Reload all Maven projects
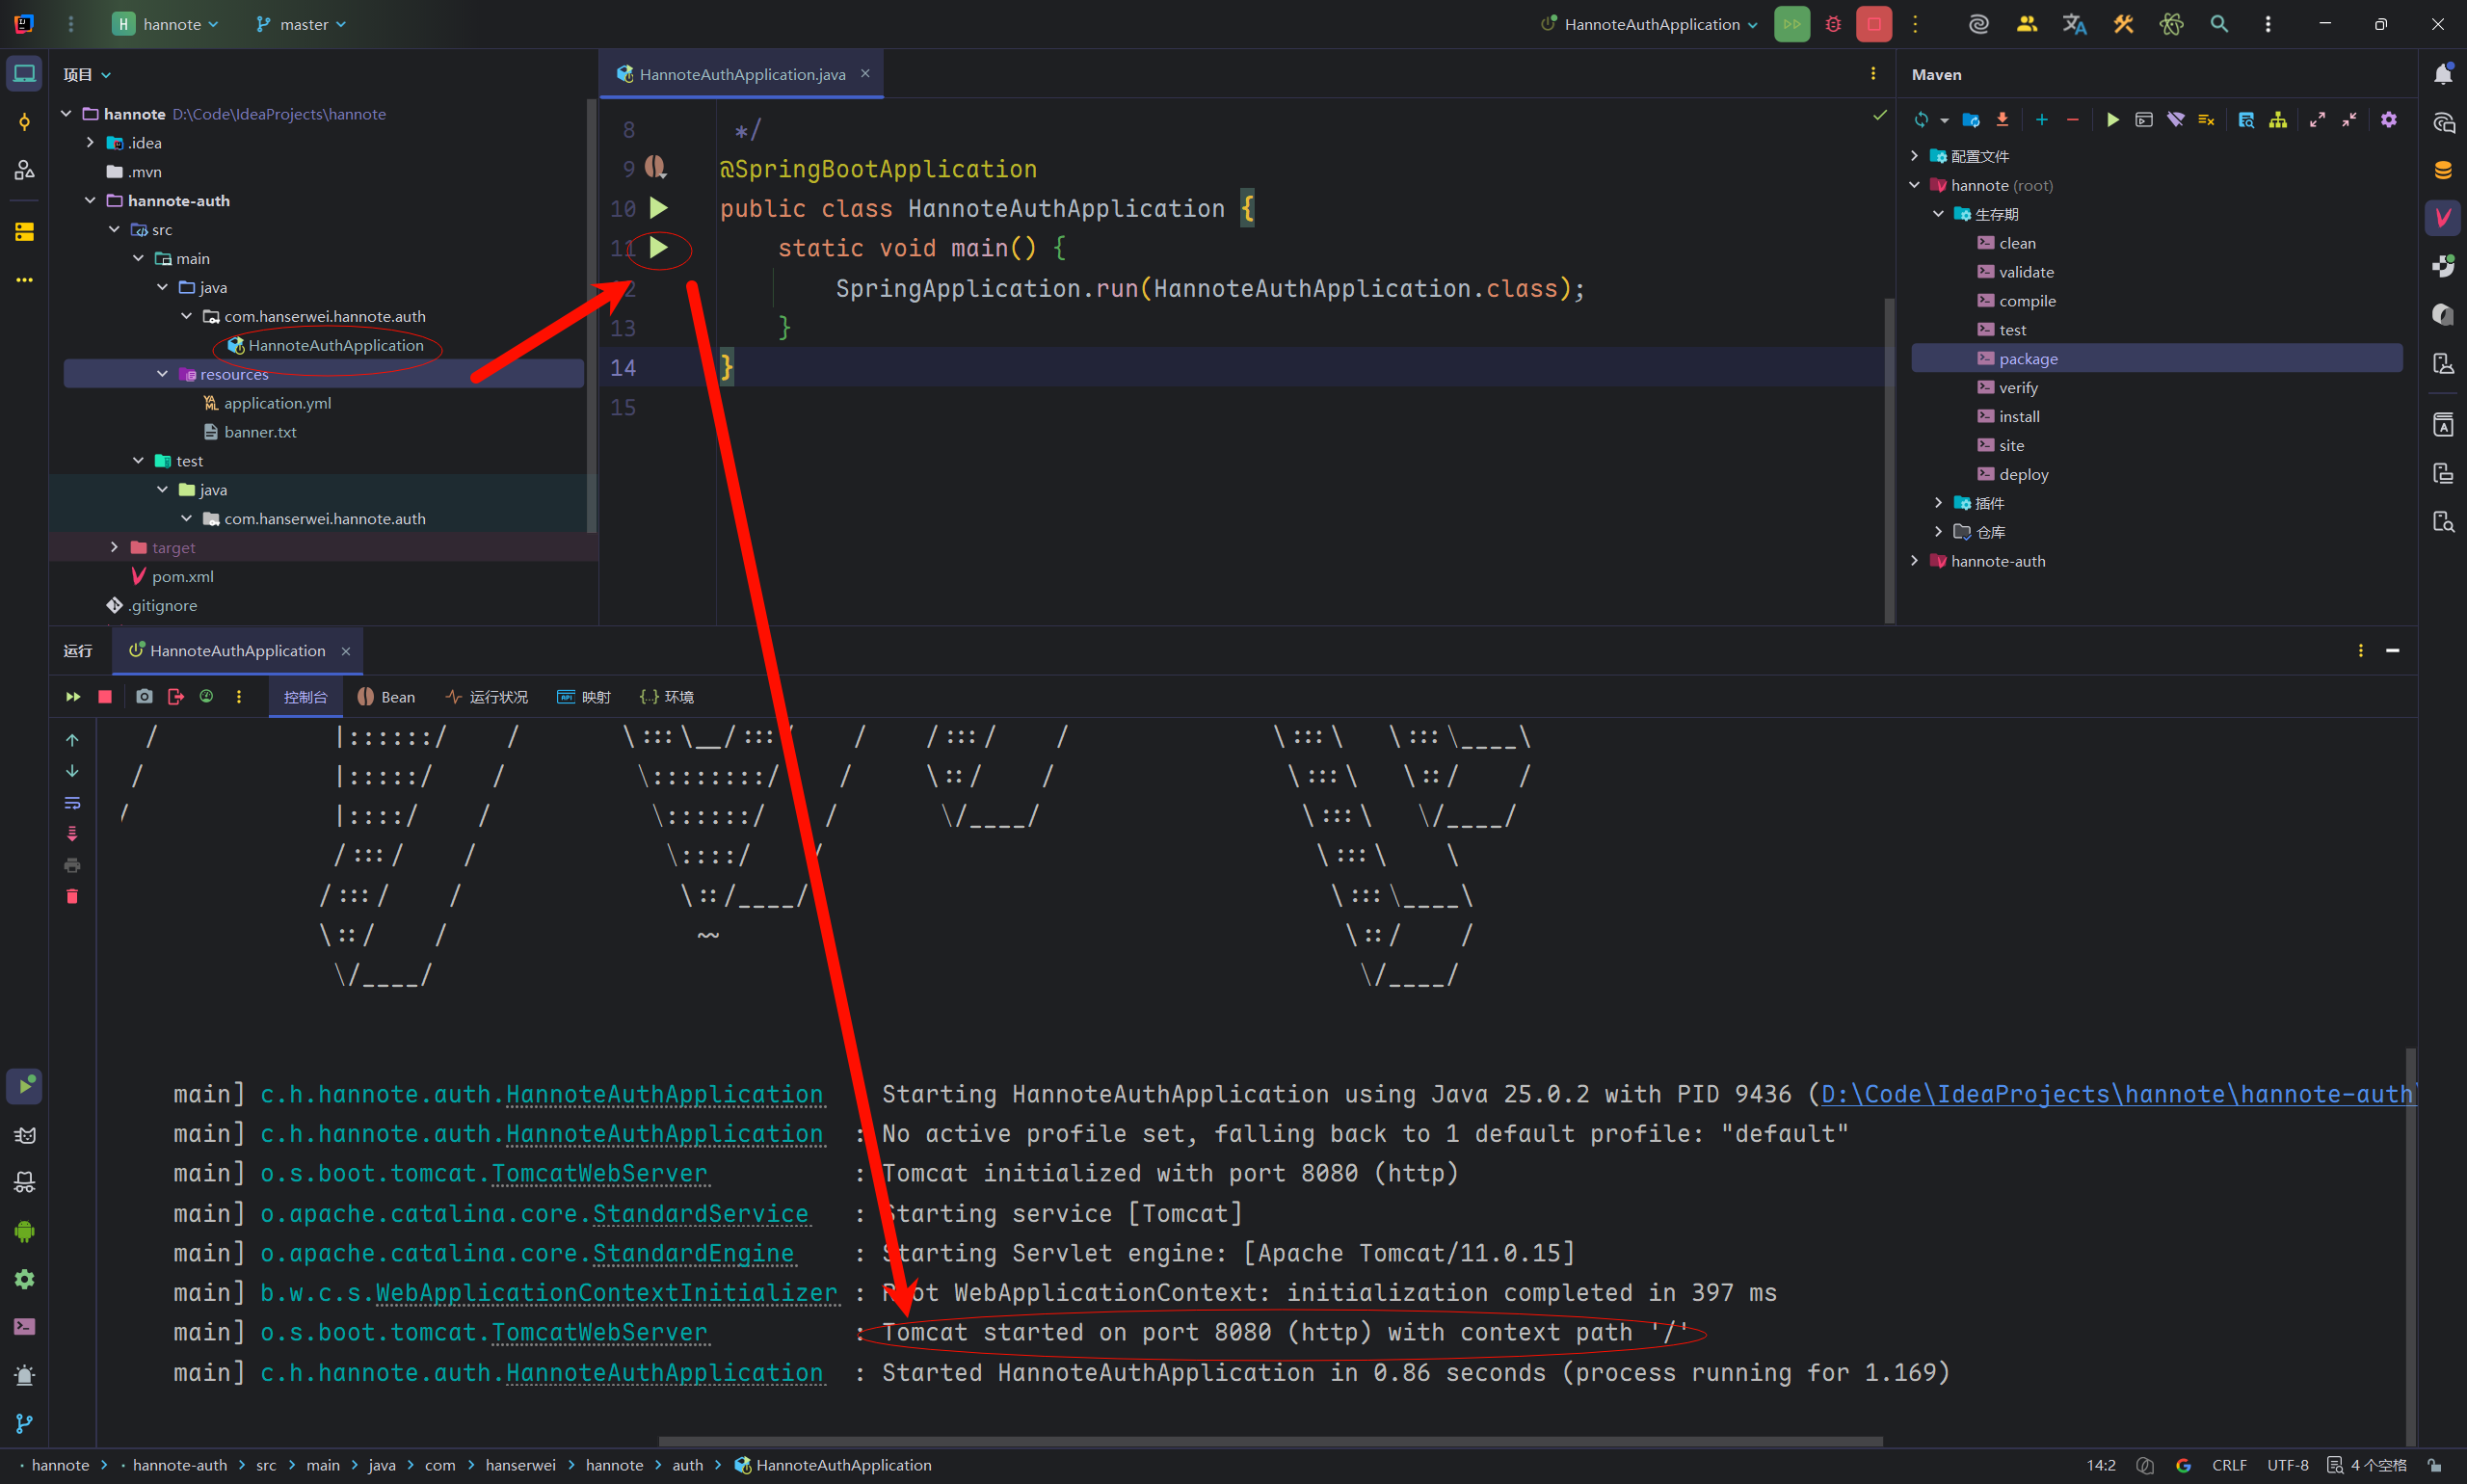Viewport: 2467px width, 1484px height. [1920, 120]
